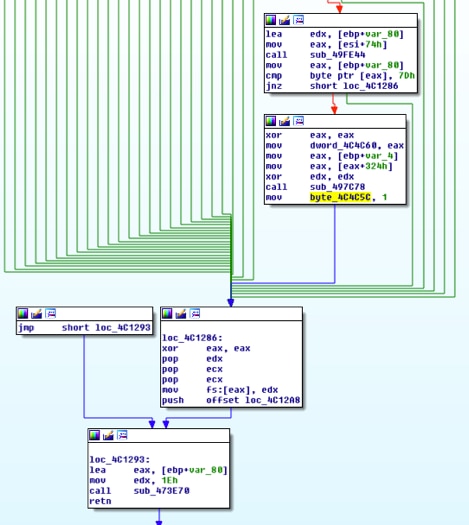The width and height of the screenshot is (469, 525).
Task: Click offset loc_4C12A8 in push instruction
Action: [x=253, y=400]
